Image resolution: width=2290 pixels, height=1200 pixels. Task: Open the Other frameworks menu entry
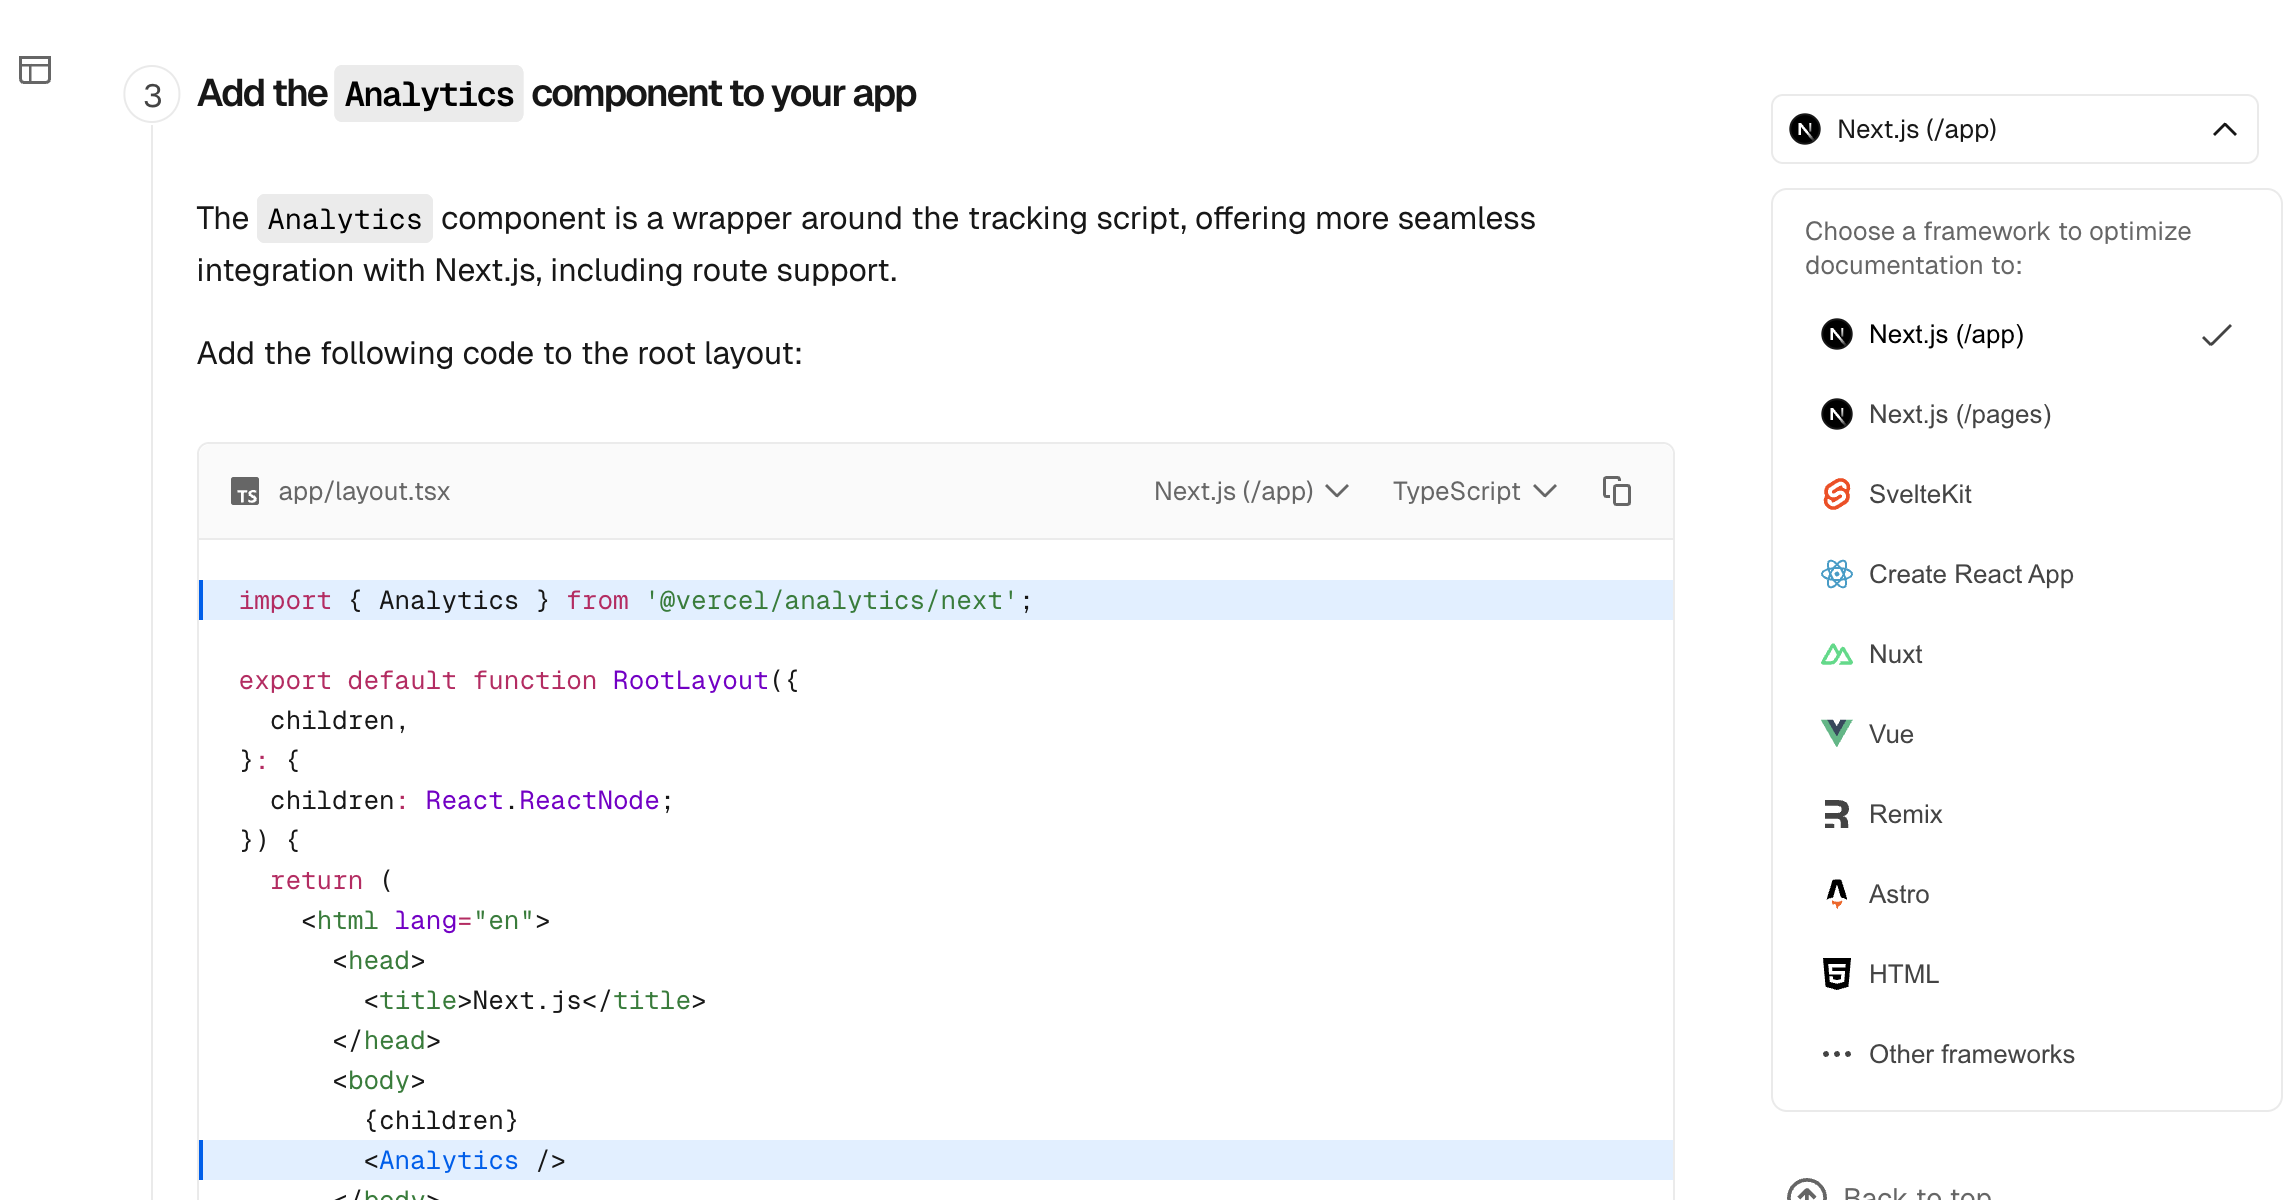(1970, 1054)
